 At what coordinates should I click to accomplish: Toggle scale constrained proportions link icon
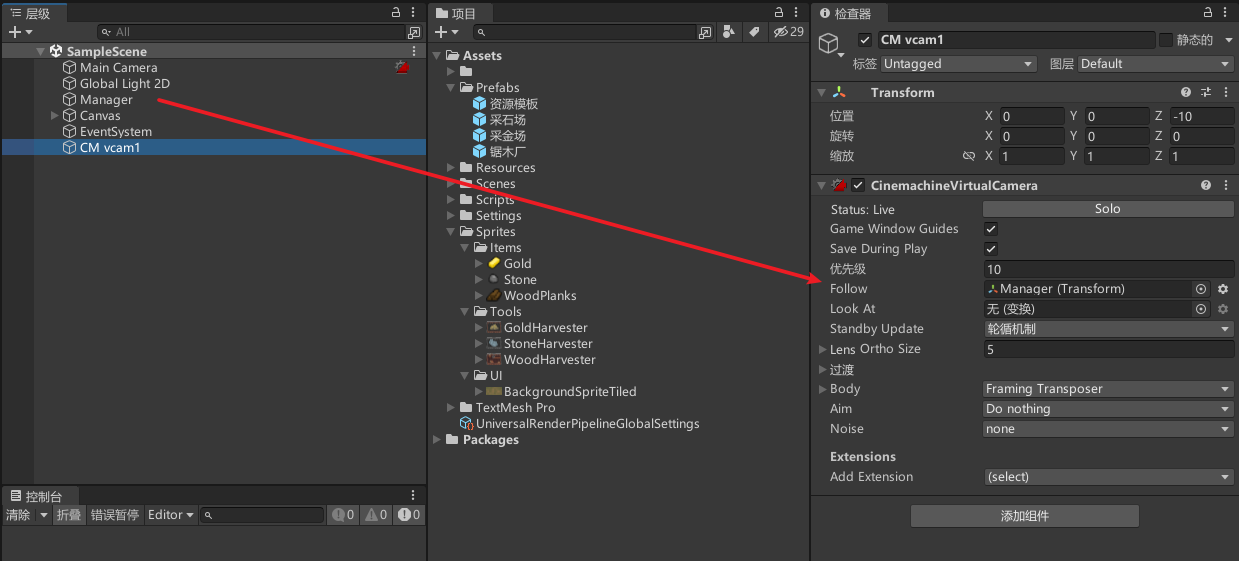(x=968, y=156)
